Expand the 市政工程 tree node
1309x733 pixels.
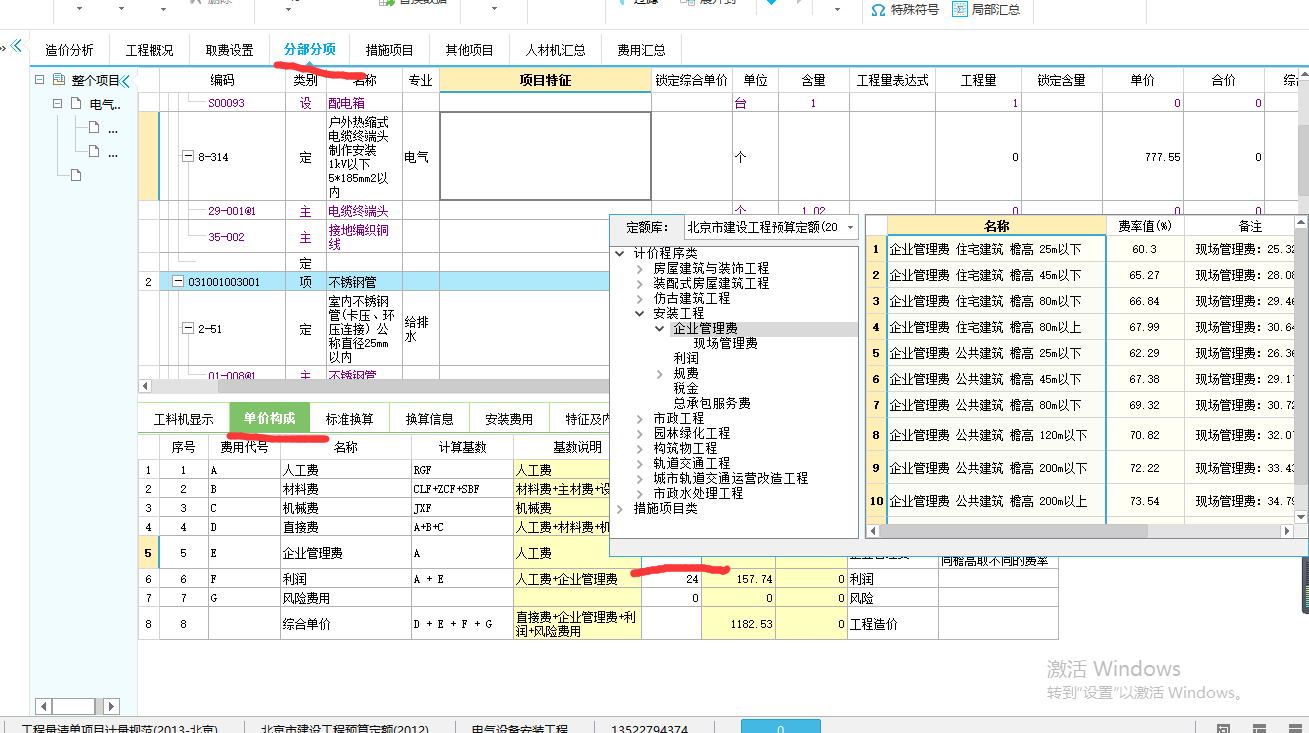tap(641, 418)
